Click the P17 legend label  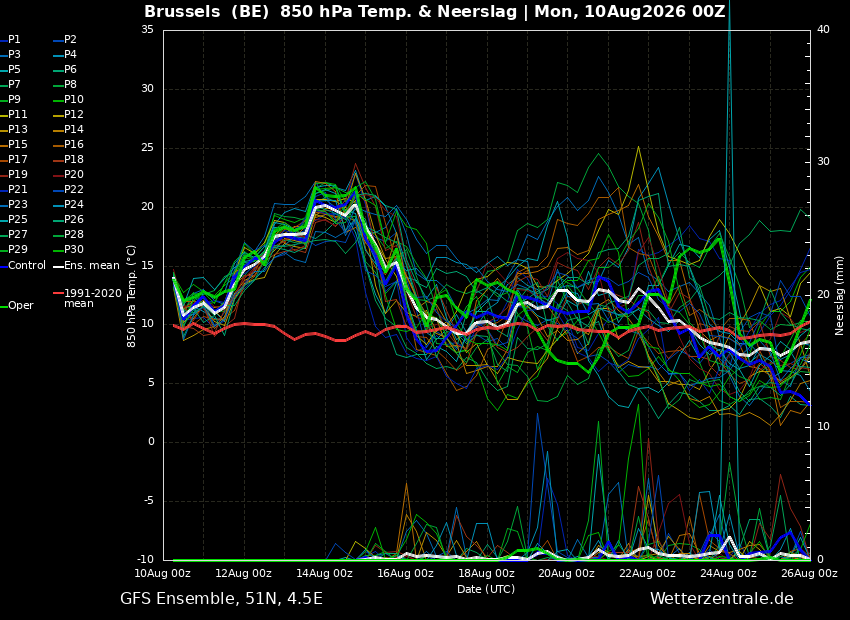pos(17,159)
